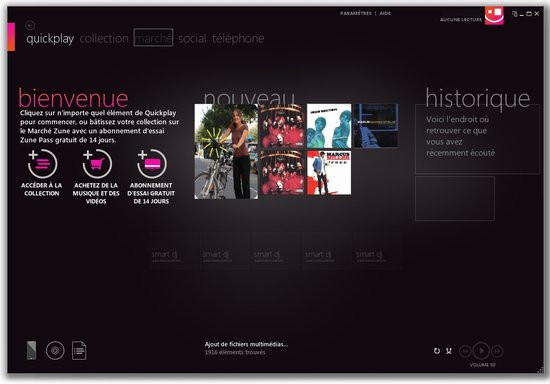Click the back arrow icon above quickplay
This screenshot has height=384, width=550.
tap(30, 25)
